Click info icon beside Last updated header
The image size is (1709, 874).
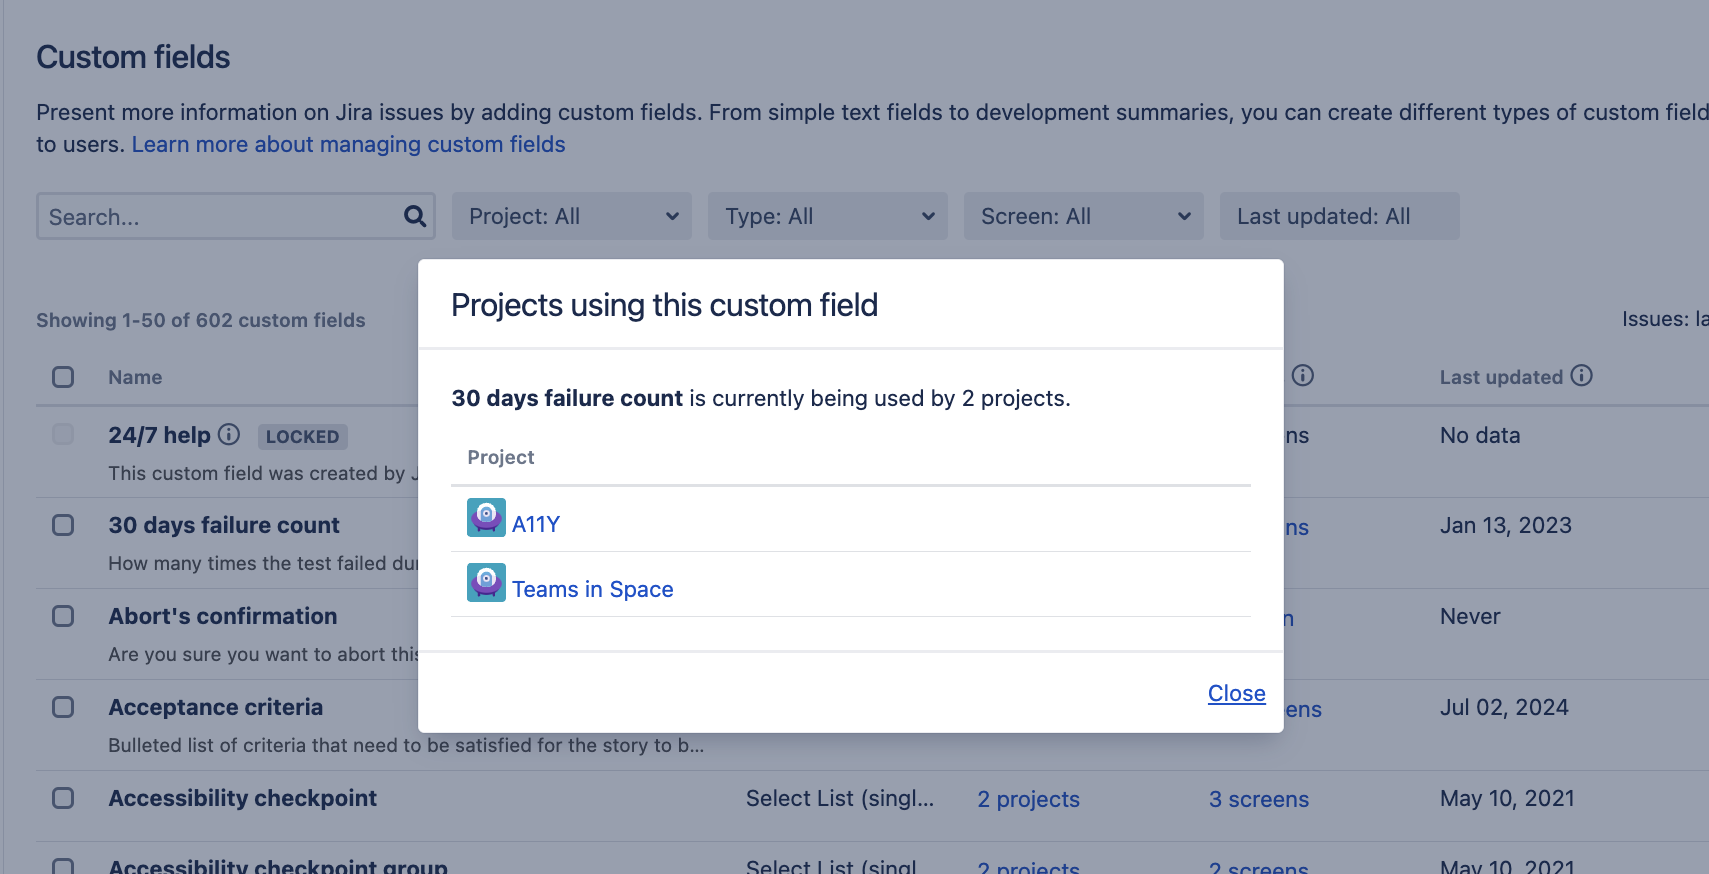coord(1581,376)
